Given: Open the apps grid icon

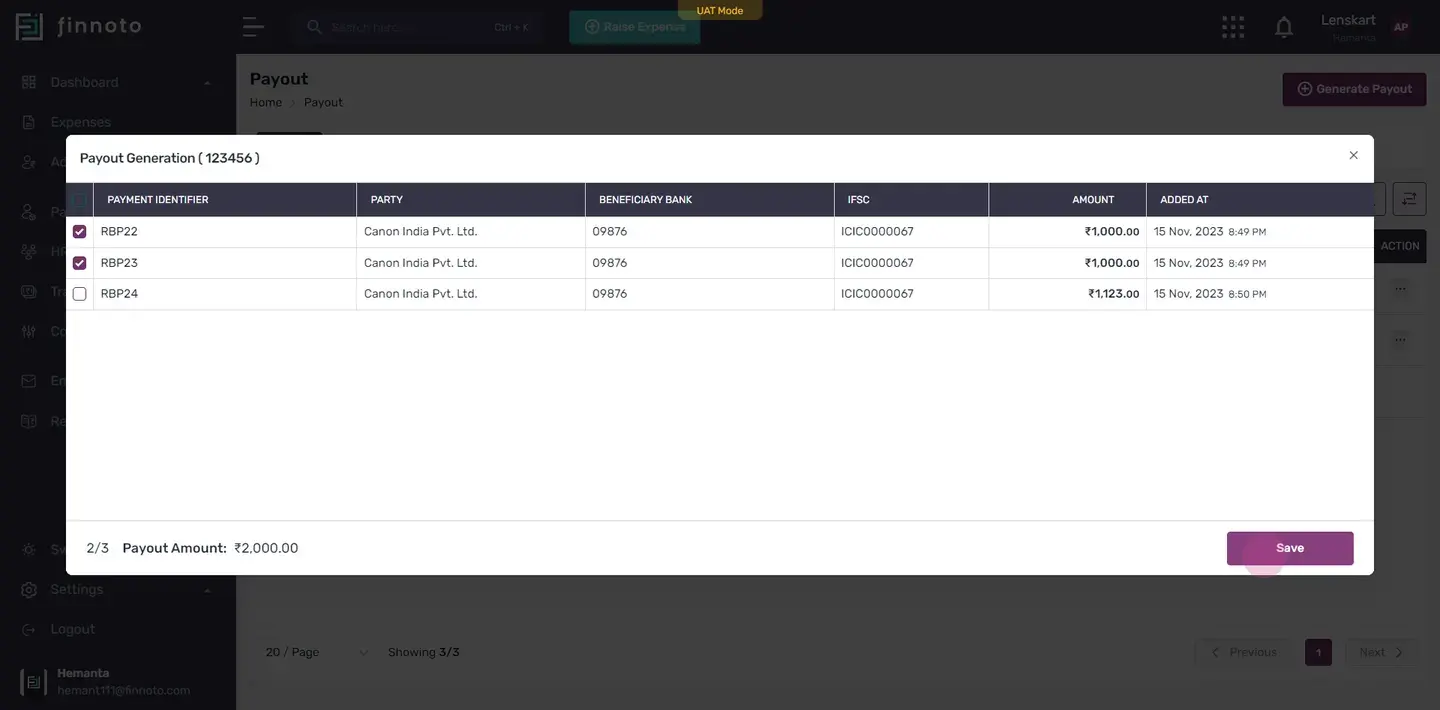Looking at the screenshot, I should pyautogui.click(x=1233, y=27).
